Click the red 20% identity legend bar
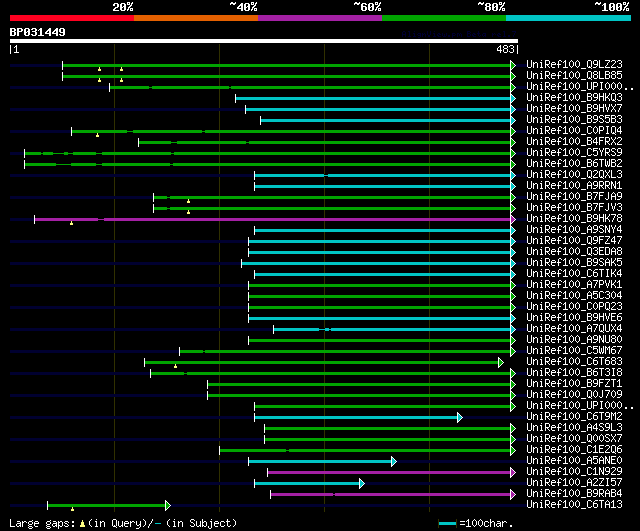Image resolution: width=640 pixels, height=531 pixels. coord(72,18)
